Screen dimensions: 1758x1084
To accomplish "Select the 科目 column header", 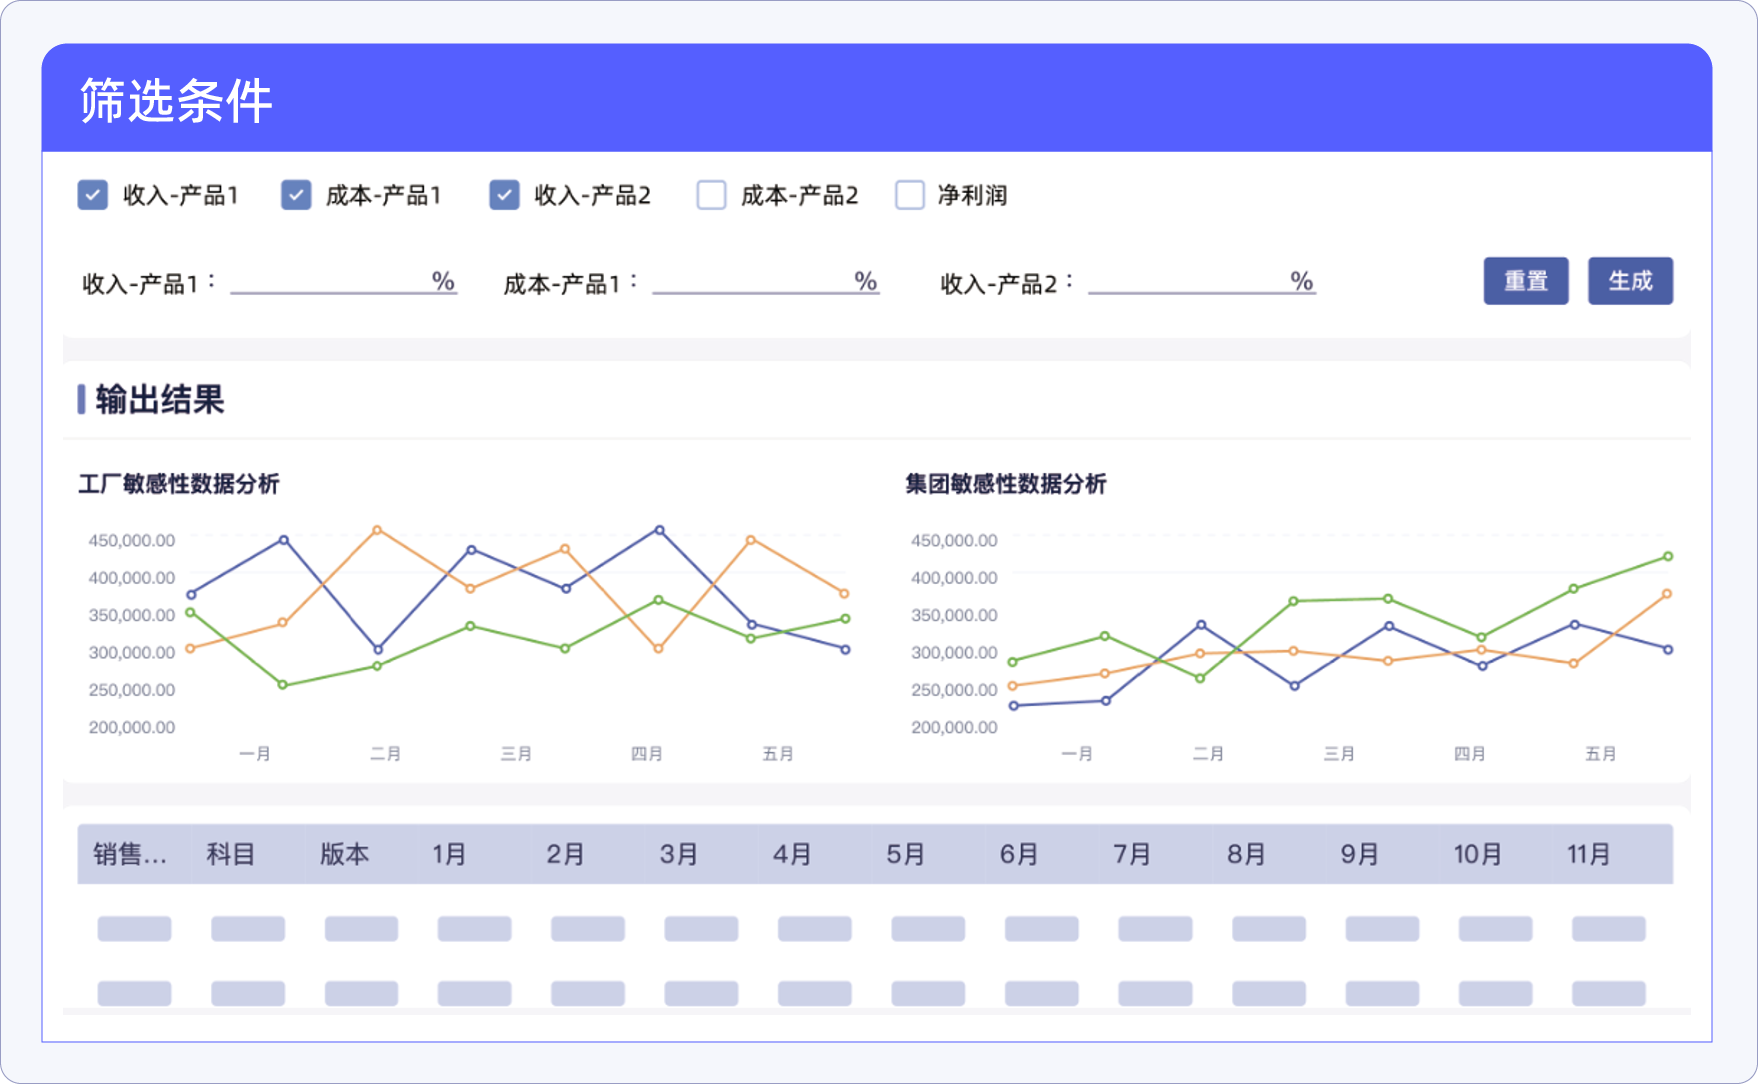I will click(231, 854).
